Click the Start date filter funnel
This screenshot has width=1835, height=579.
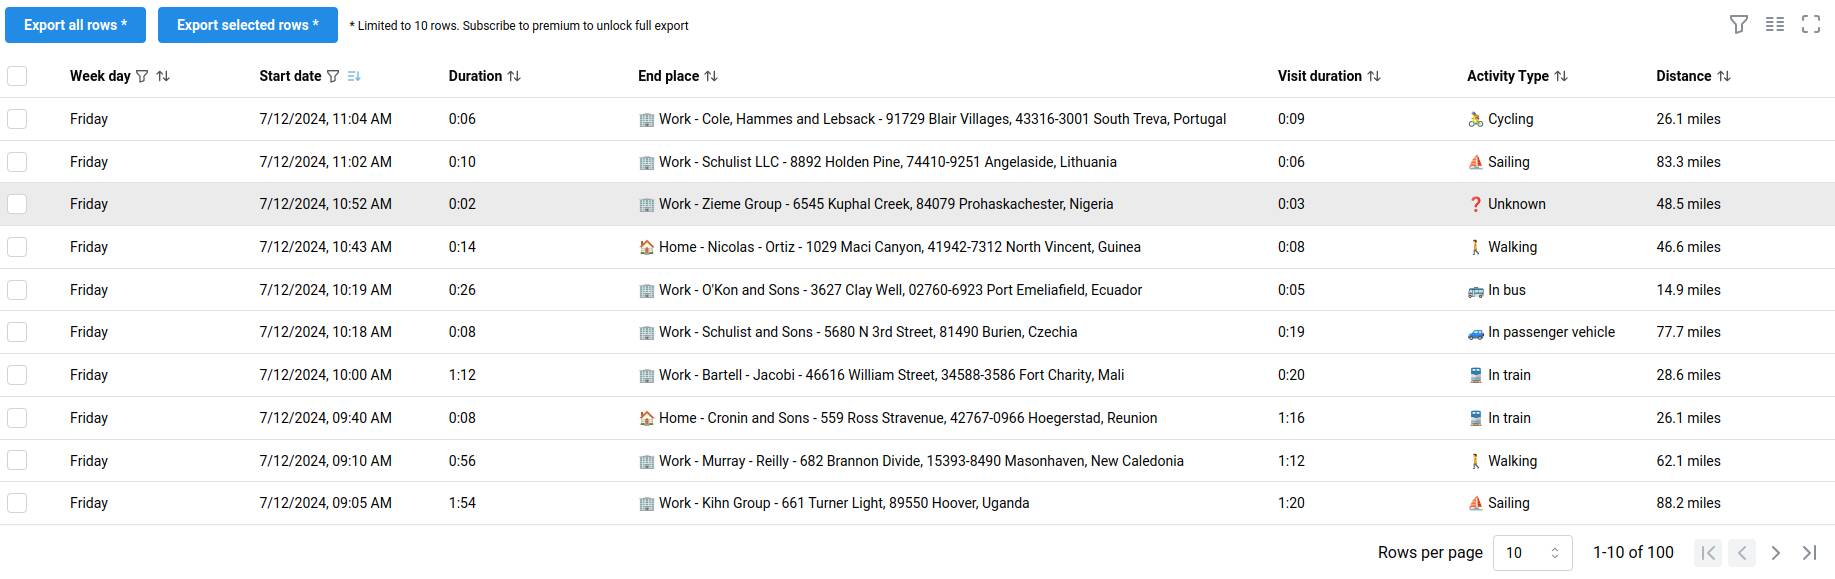pos(333,76)
